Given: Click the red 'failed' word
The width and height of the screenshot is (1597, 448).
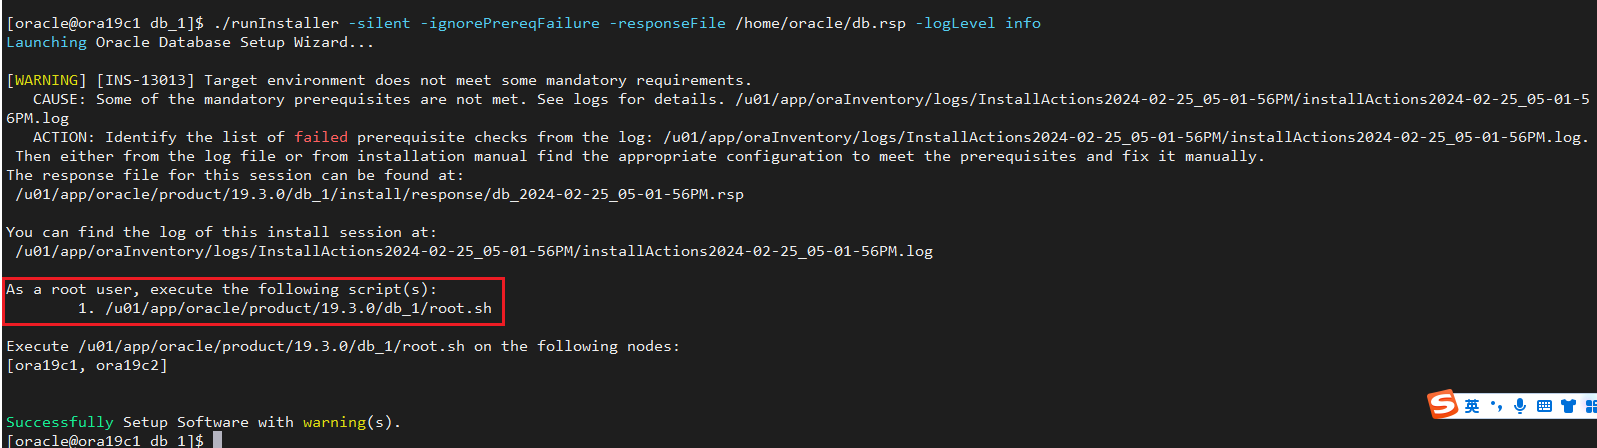Looking at the screenshot, I should click(x=321, y=137).
